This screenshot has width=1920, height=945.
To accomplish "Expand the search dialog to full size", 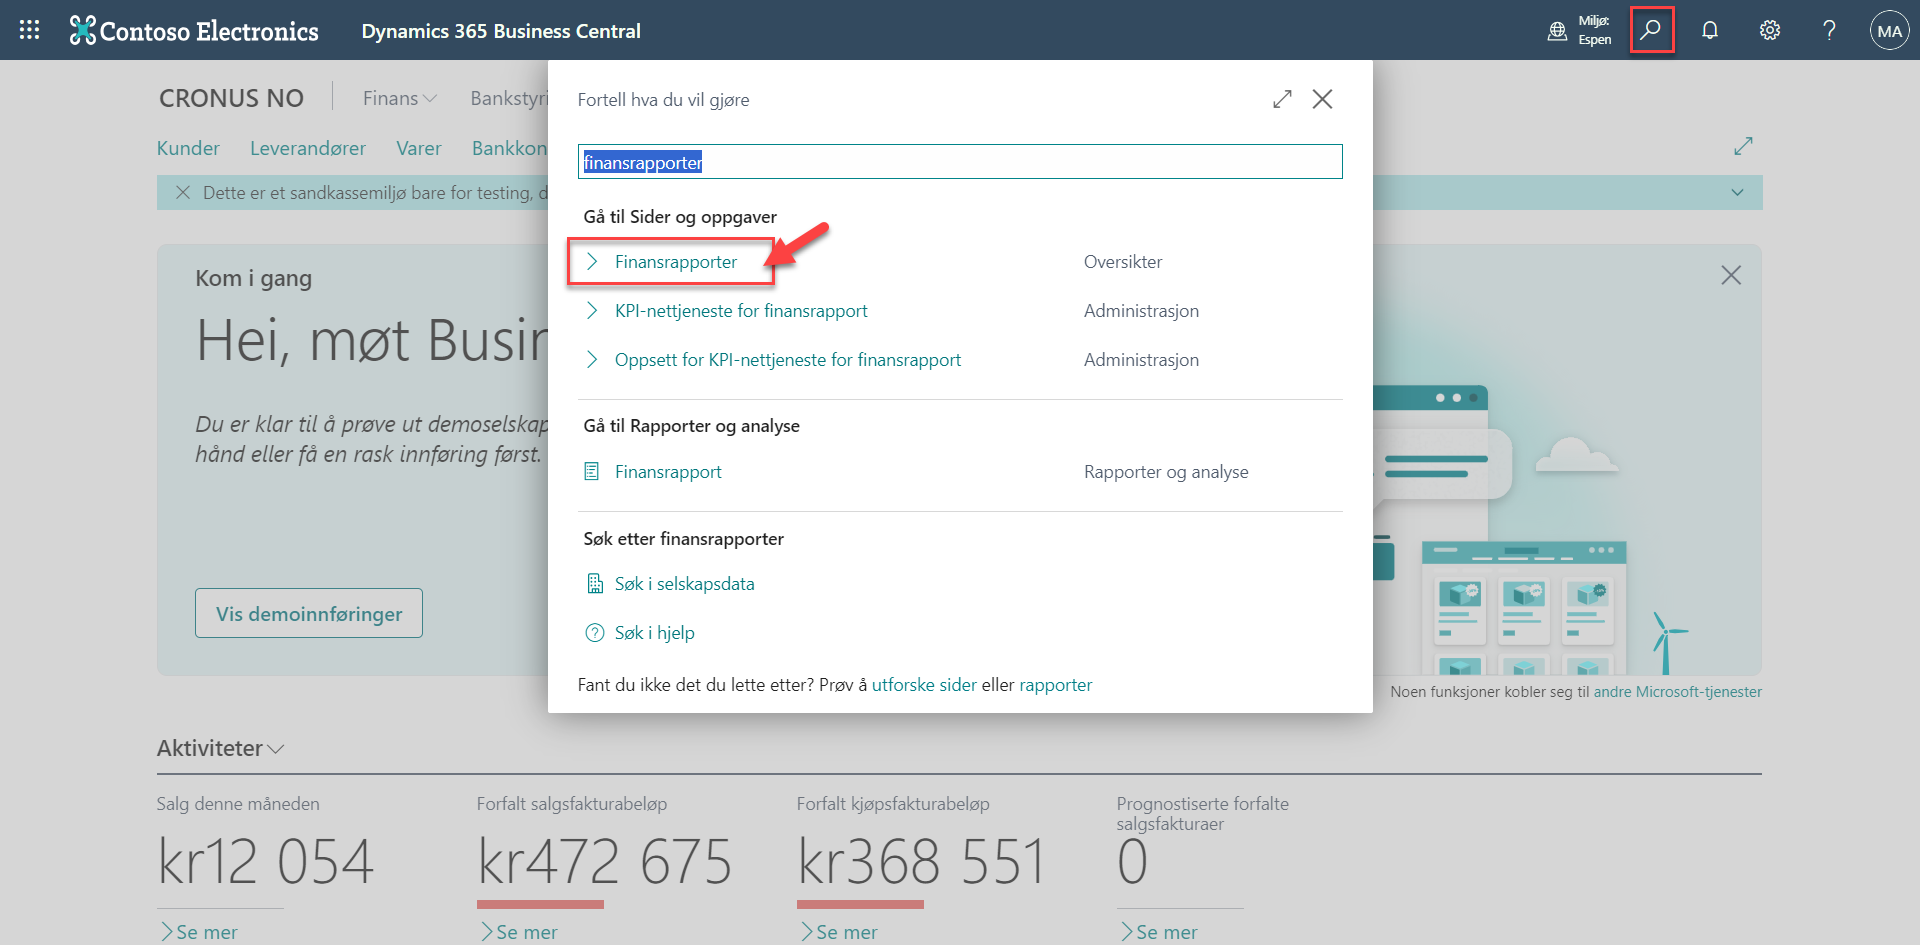I will (x=1282, y=99).
